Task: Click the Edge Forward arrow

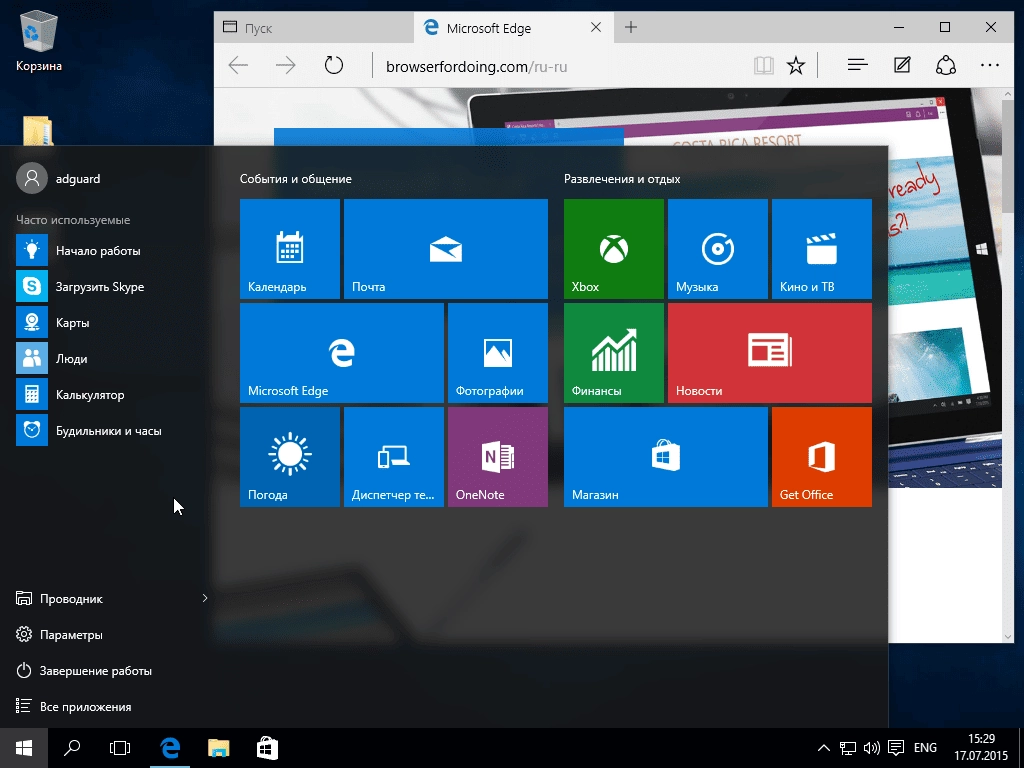Action: tap(285, 65)
